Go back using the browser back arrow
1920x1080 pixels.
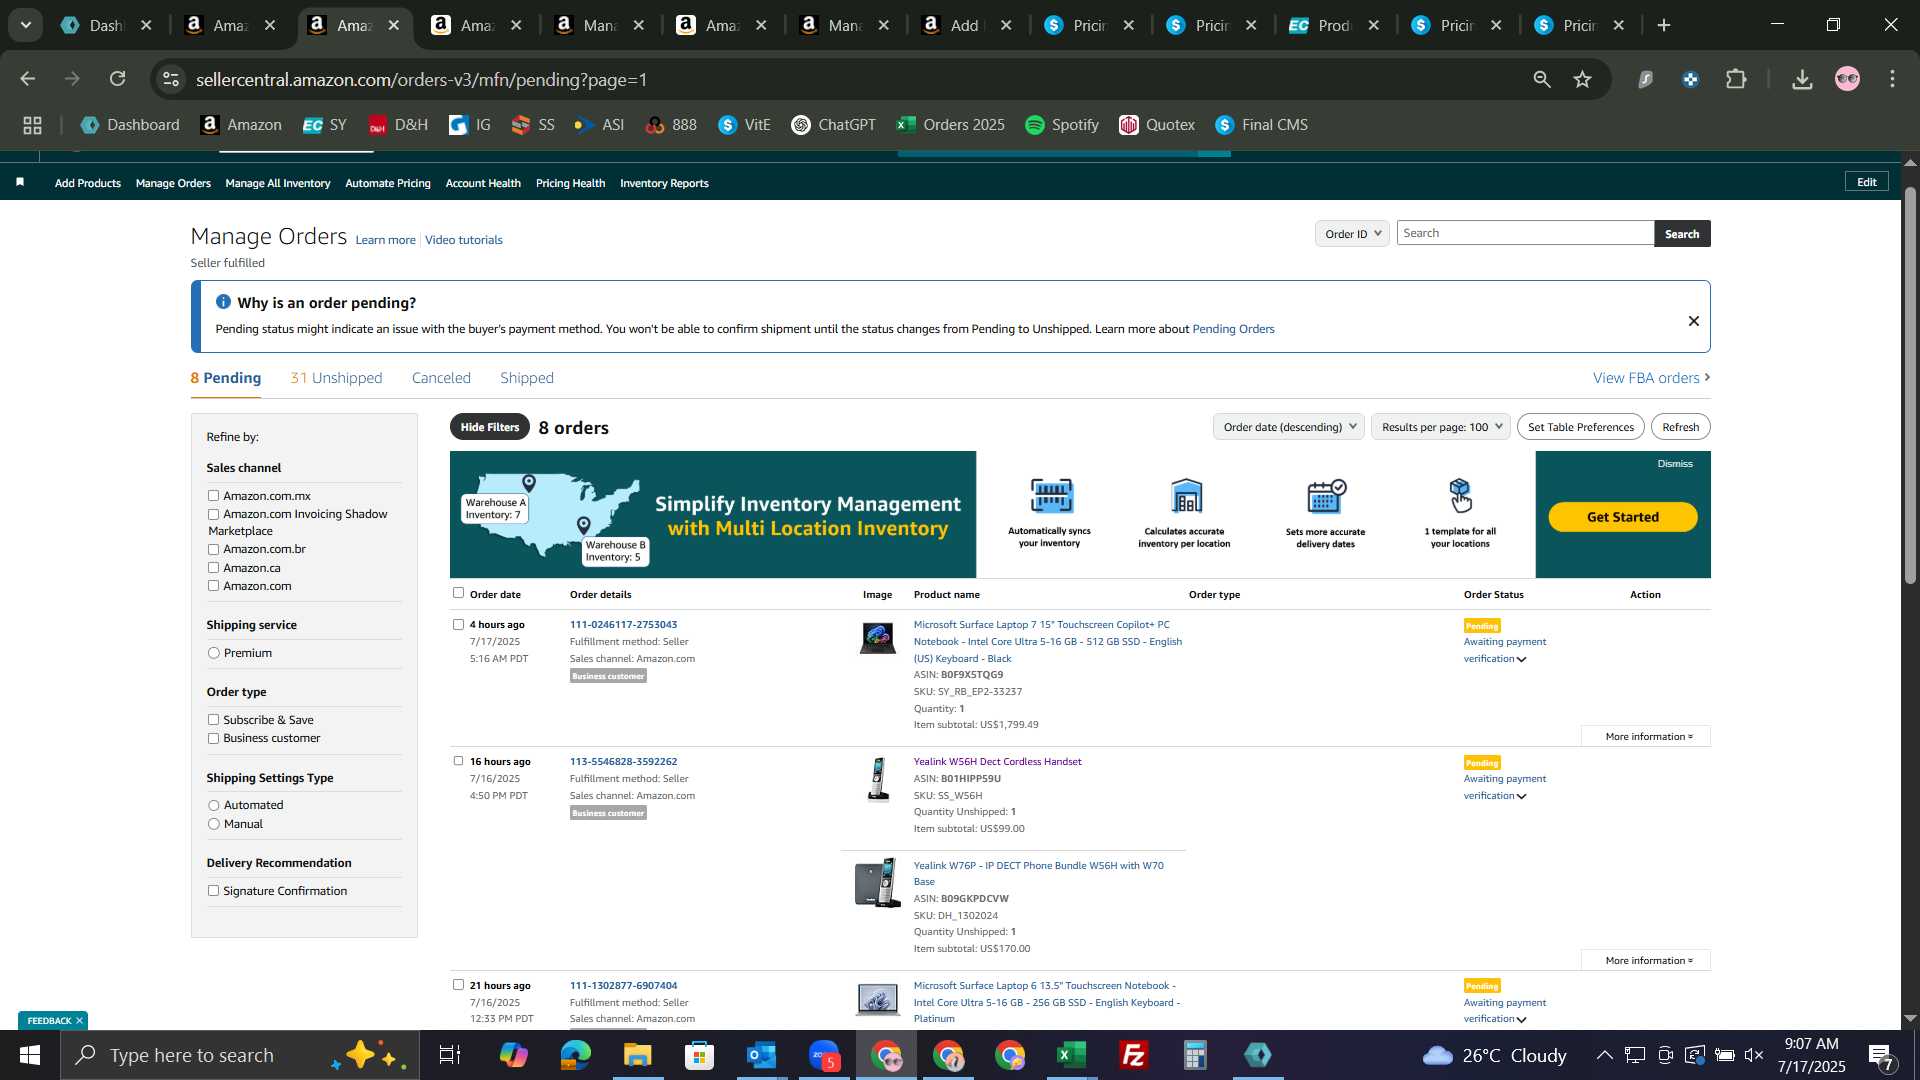point(27,79)
